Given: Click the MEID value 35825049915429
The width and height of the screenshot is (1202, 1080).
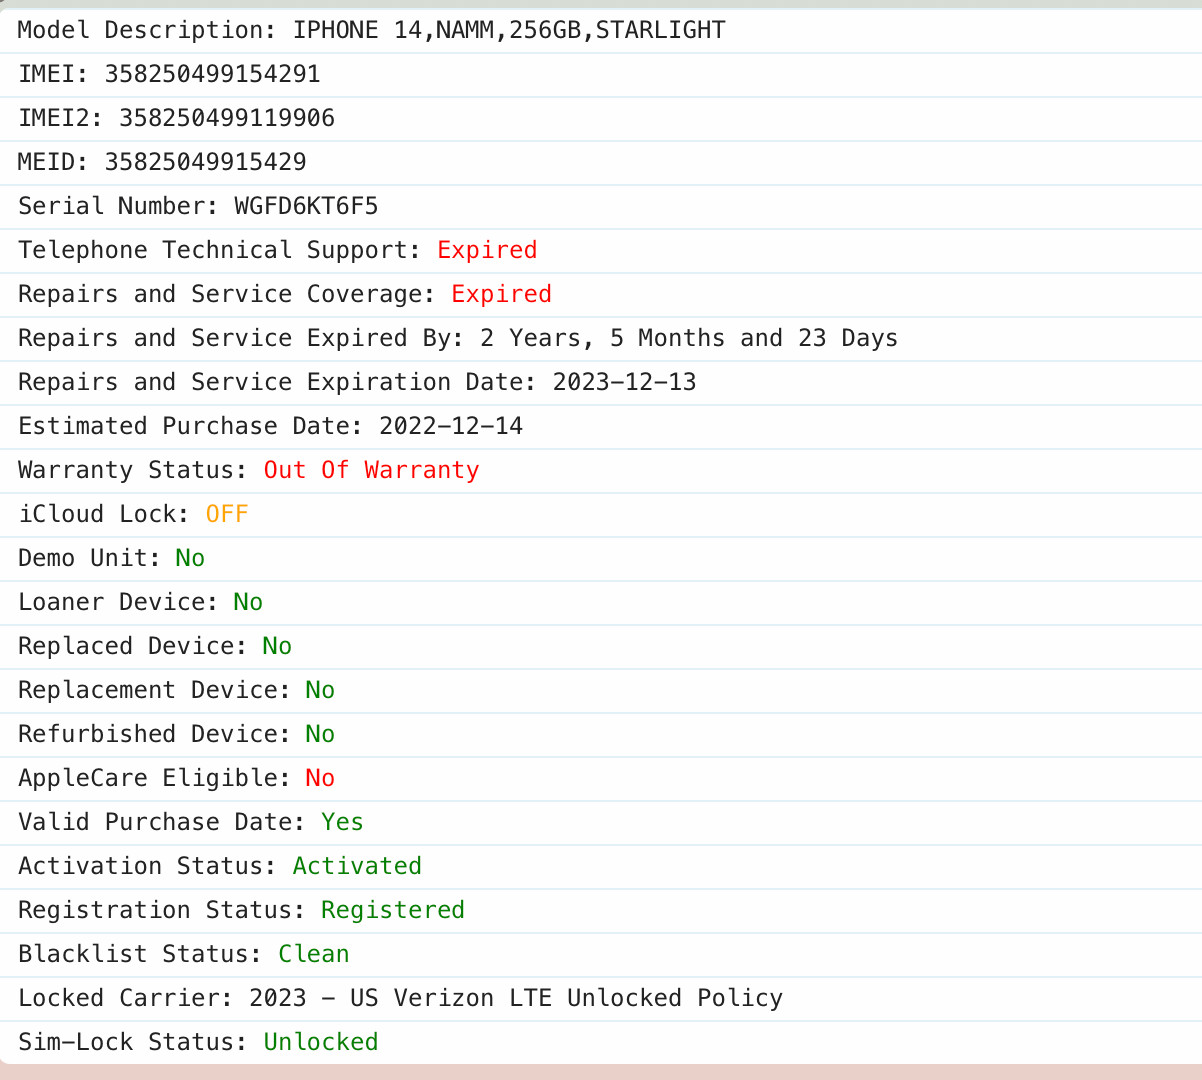Looking at the screenshot, I should click(x=205, y=162).
